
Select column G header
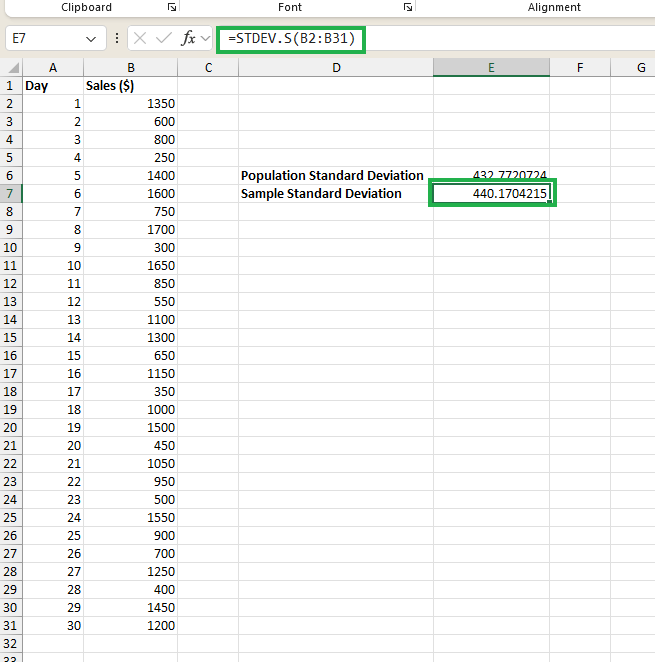tap(633, 68)
